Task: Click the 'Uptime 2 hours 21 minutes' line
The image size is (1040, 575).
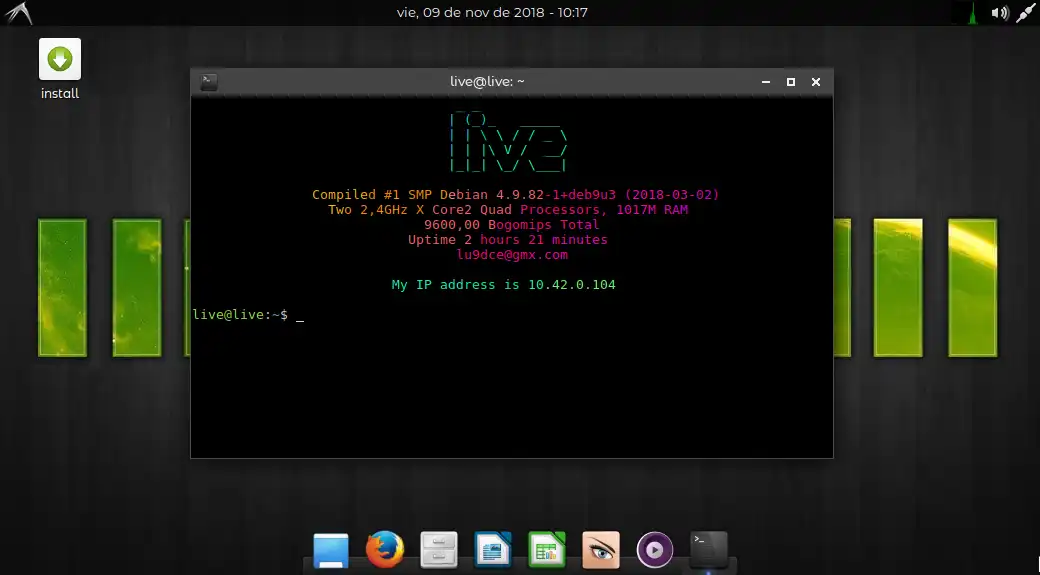Action: (x=507, y=239)
